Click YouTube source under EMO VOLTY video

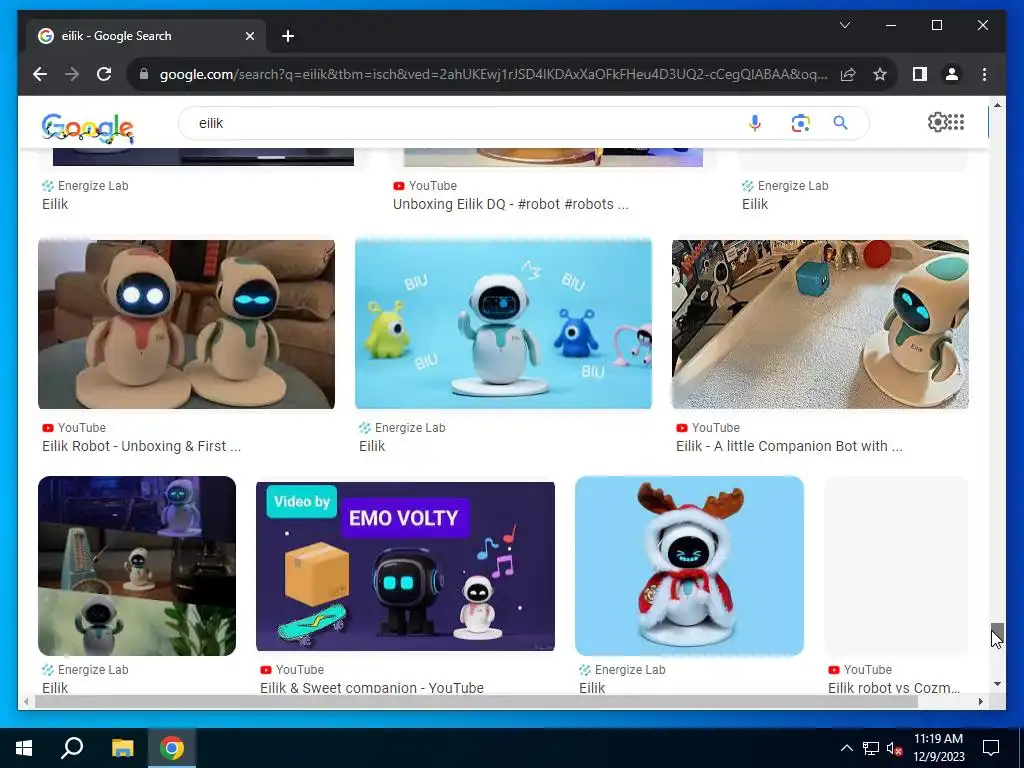pos(292,669)
